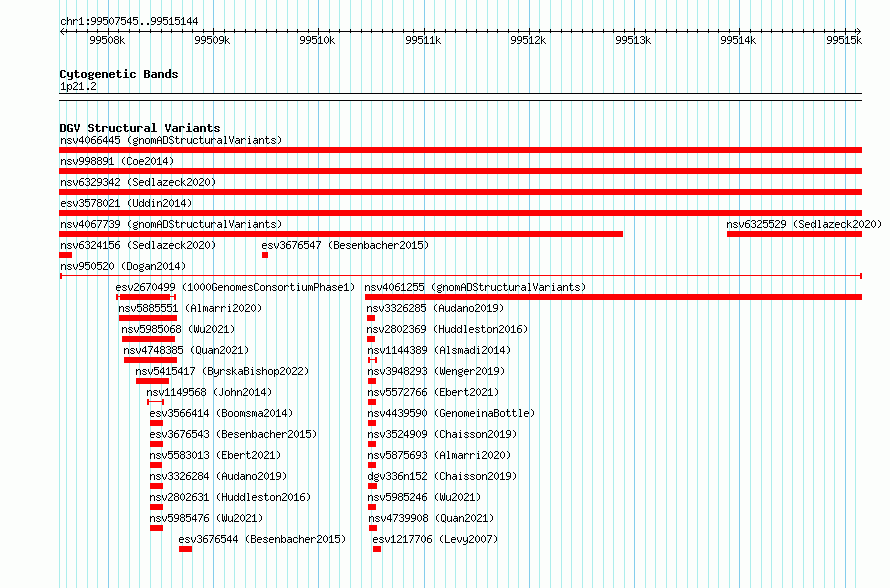Click the red bar under nsv4066445

pyautogui.click(x=460, y=150)
